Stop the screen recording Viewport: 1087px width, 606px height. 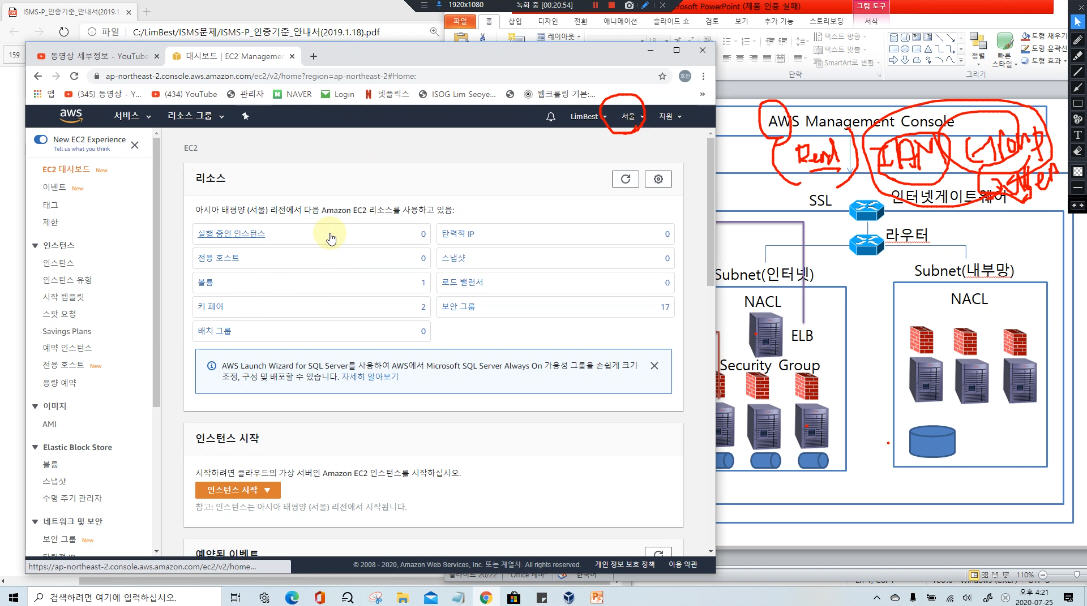tap(611, 5)
